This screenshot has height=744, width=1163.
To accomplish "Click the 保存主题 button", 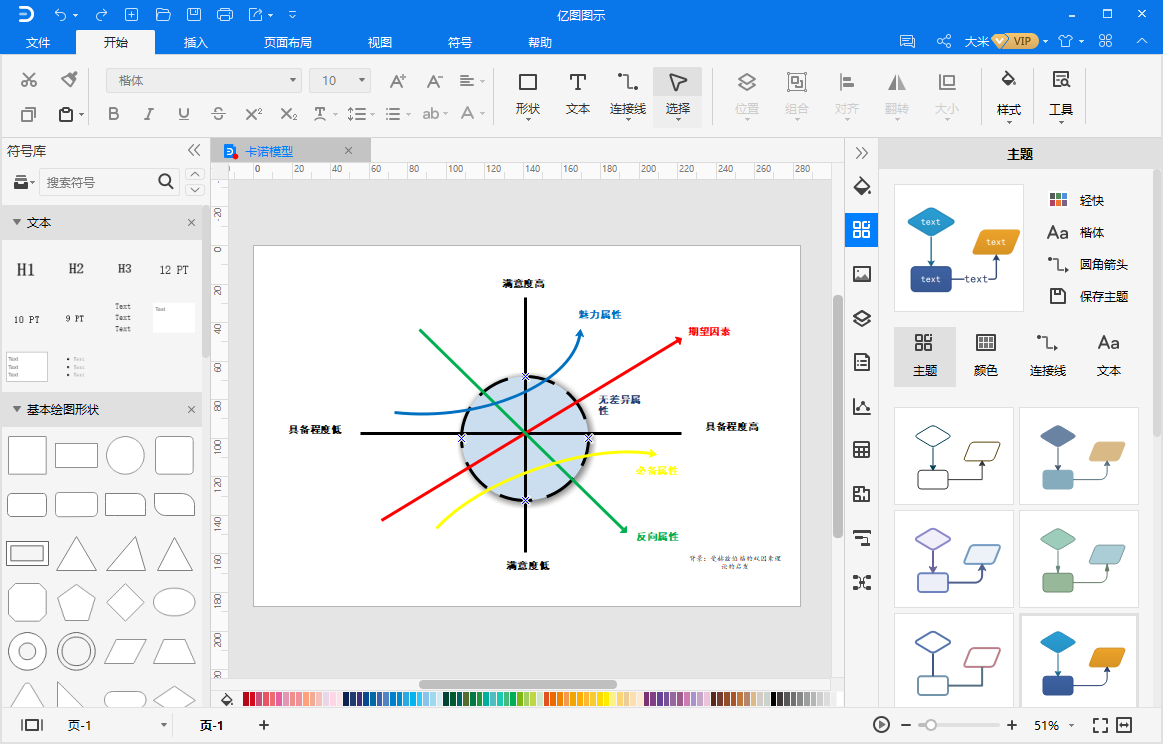I will [1089, 296].
